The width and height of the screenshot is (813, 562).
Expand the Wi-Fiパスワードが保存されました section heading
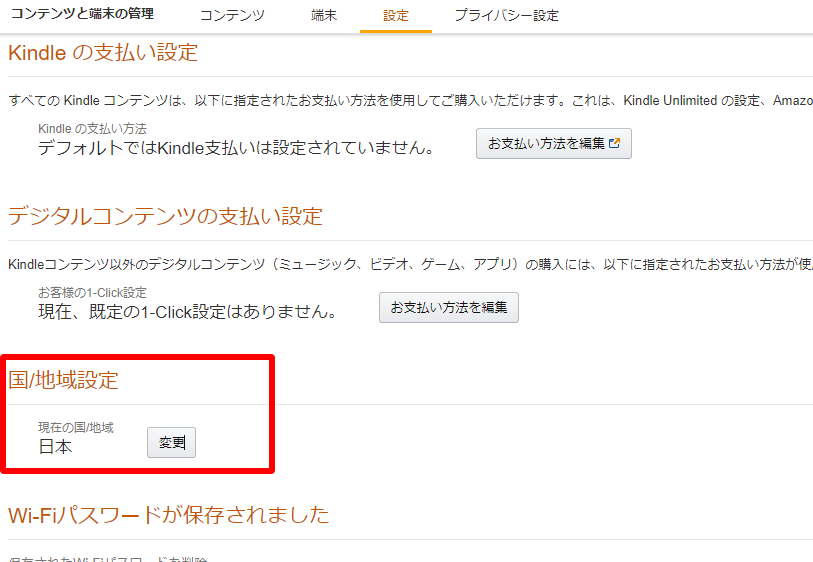[168, 515]
